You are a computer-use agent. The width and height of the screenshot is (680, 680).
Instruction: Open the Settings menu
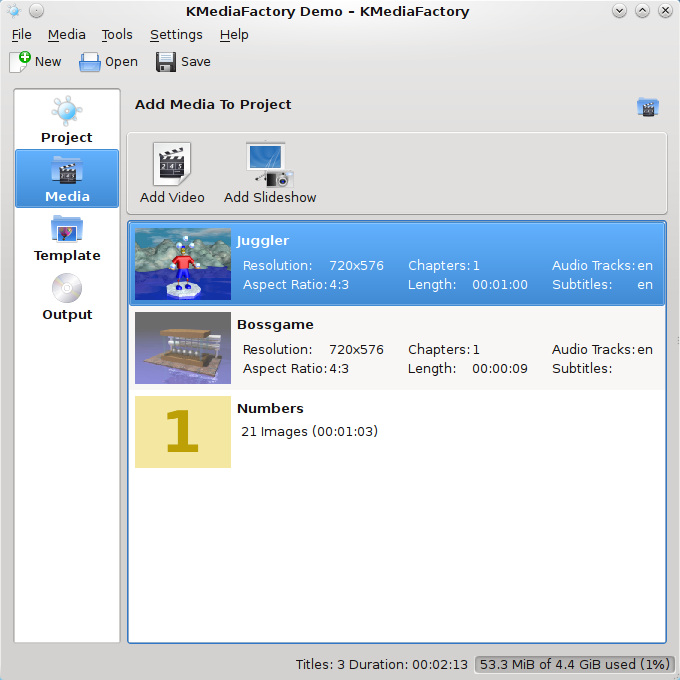tap(176, 35)
